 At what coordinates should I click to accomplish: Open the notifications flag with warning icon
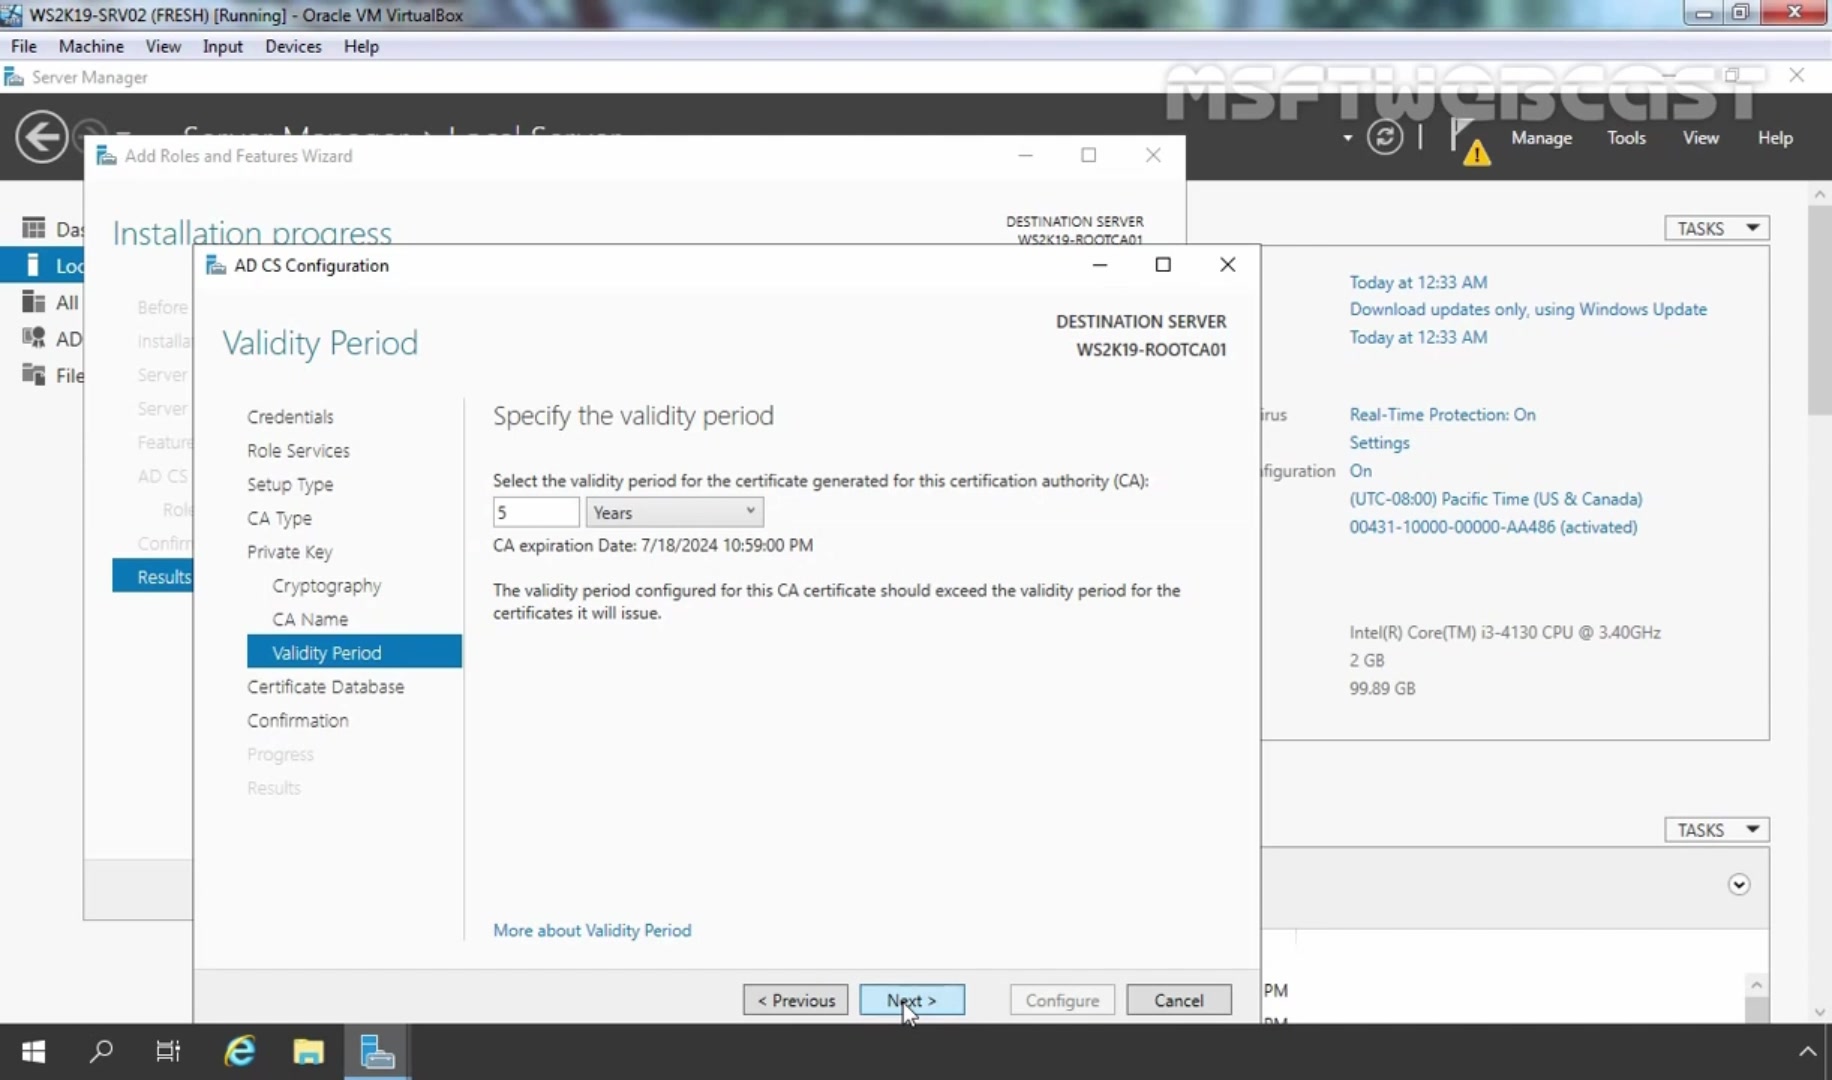point(1469,141)
